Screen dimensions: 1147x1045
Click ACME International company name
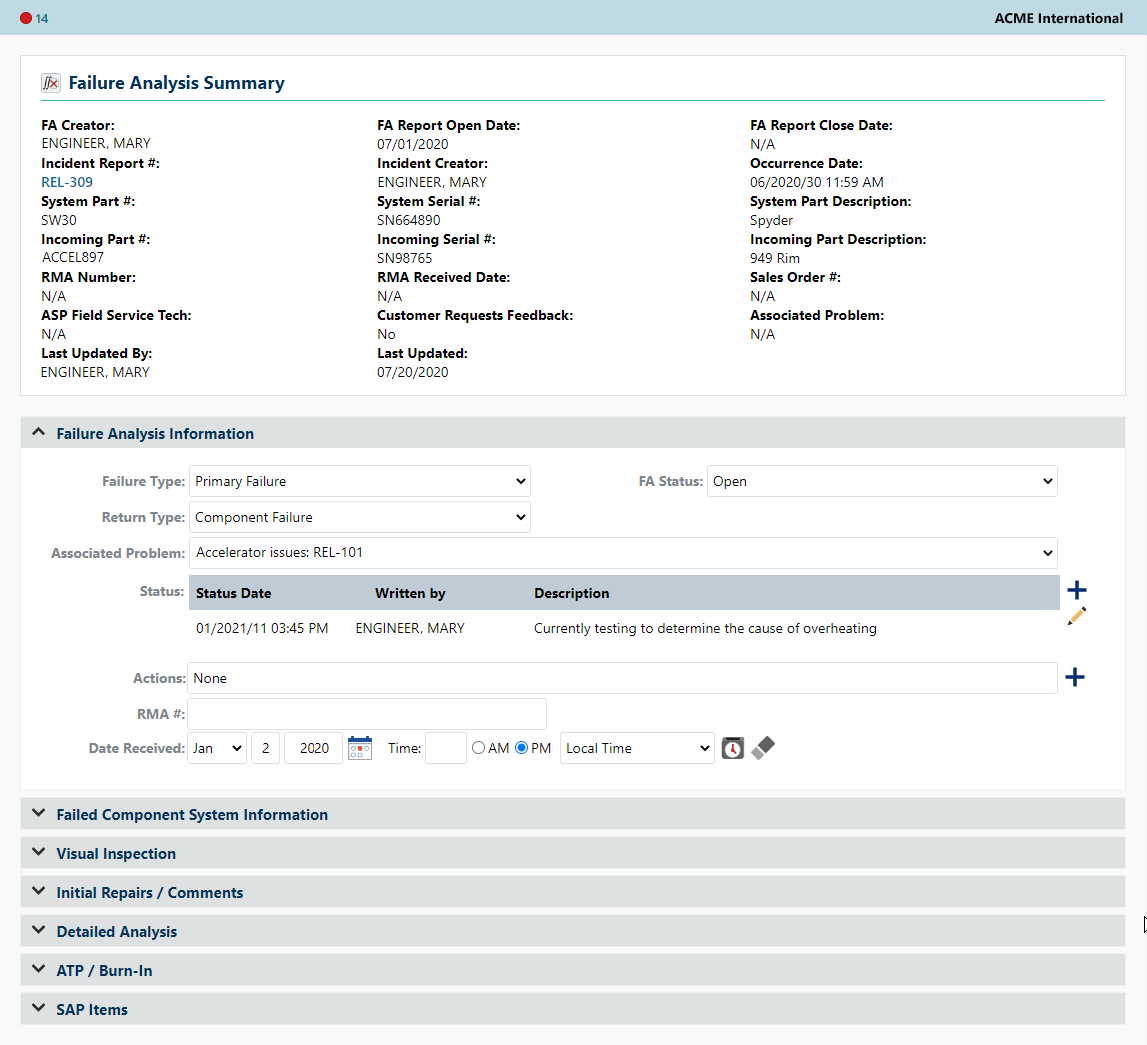1058,18
